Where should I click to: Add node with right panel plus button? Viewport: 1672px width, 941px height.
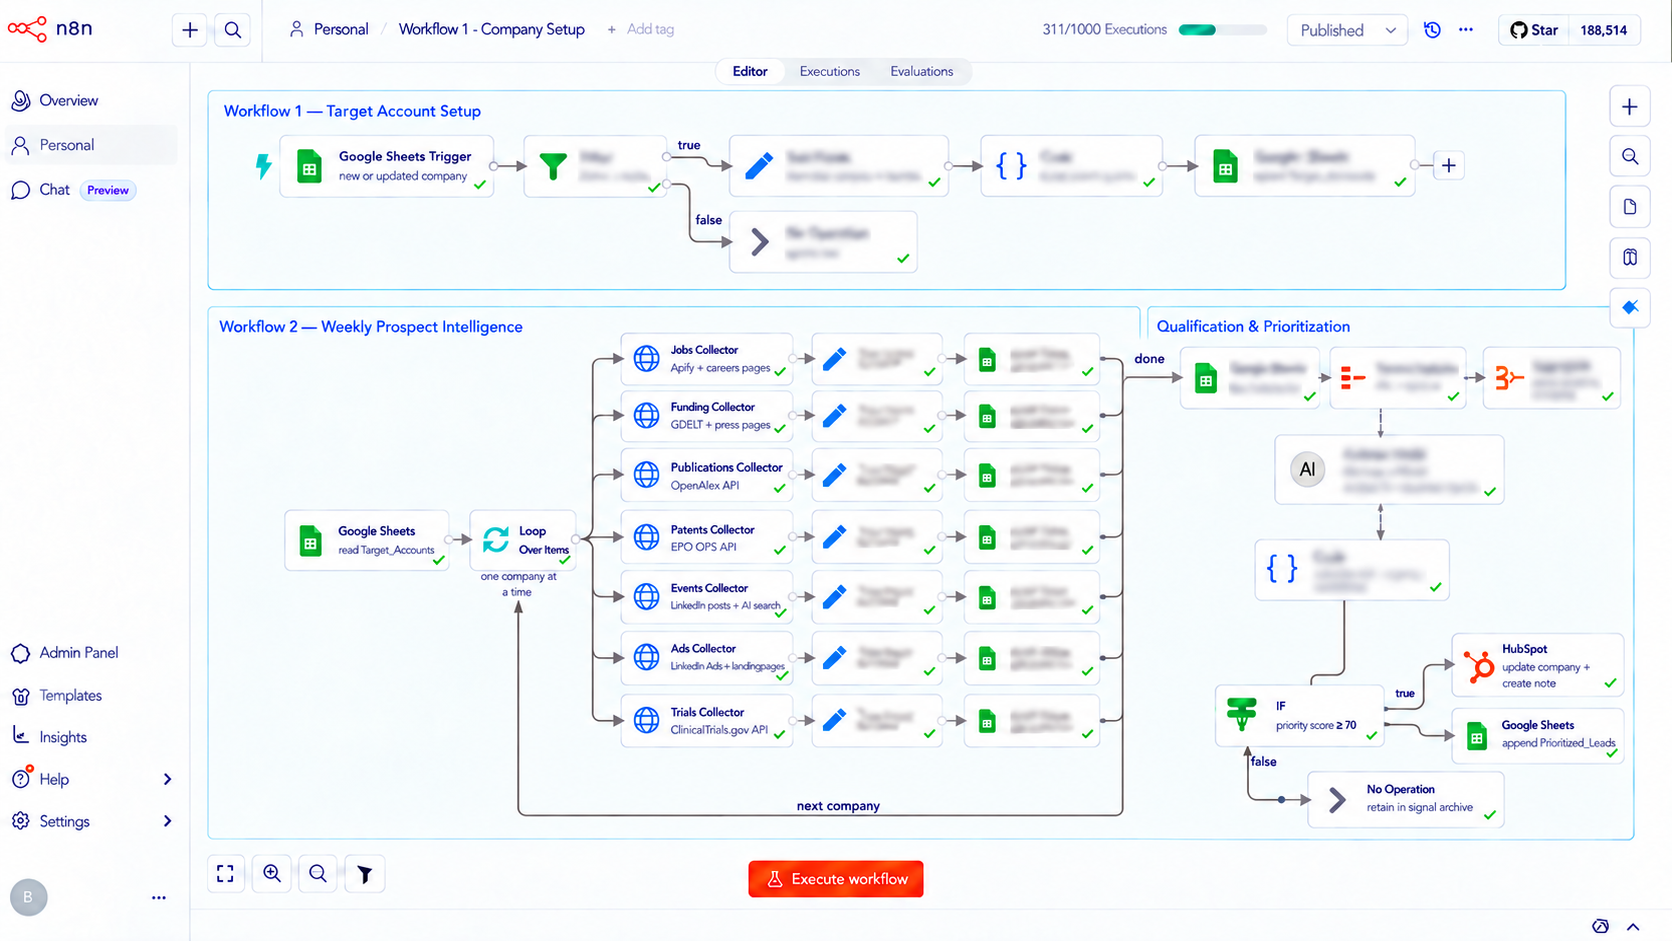pyautogui.click(x=1630, y=106)
